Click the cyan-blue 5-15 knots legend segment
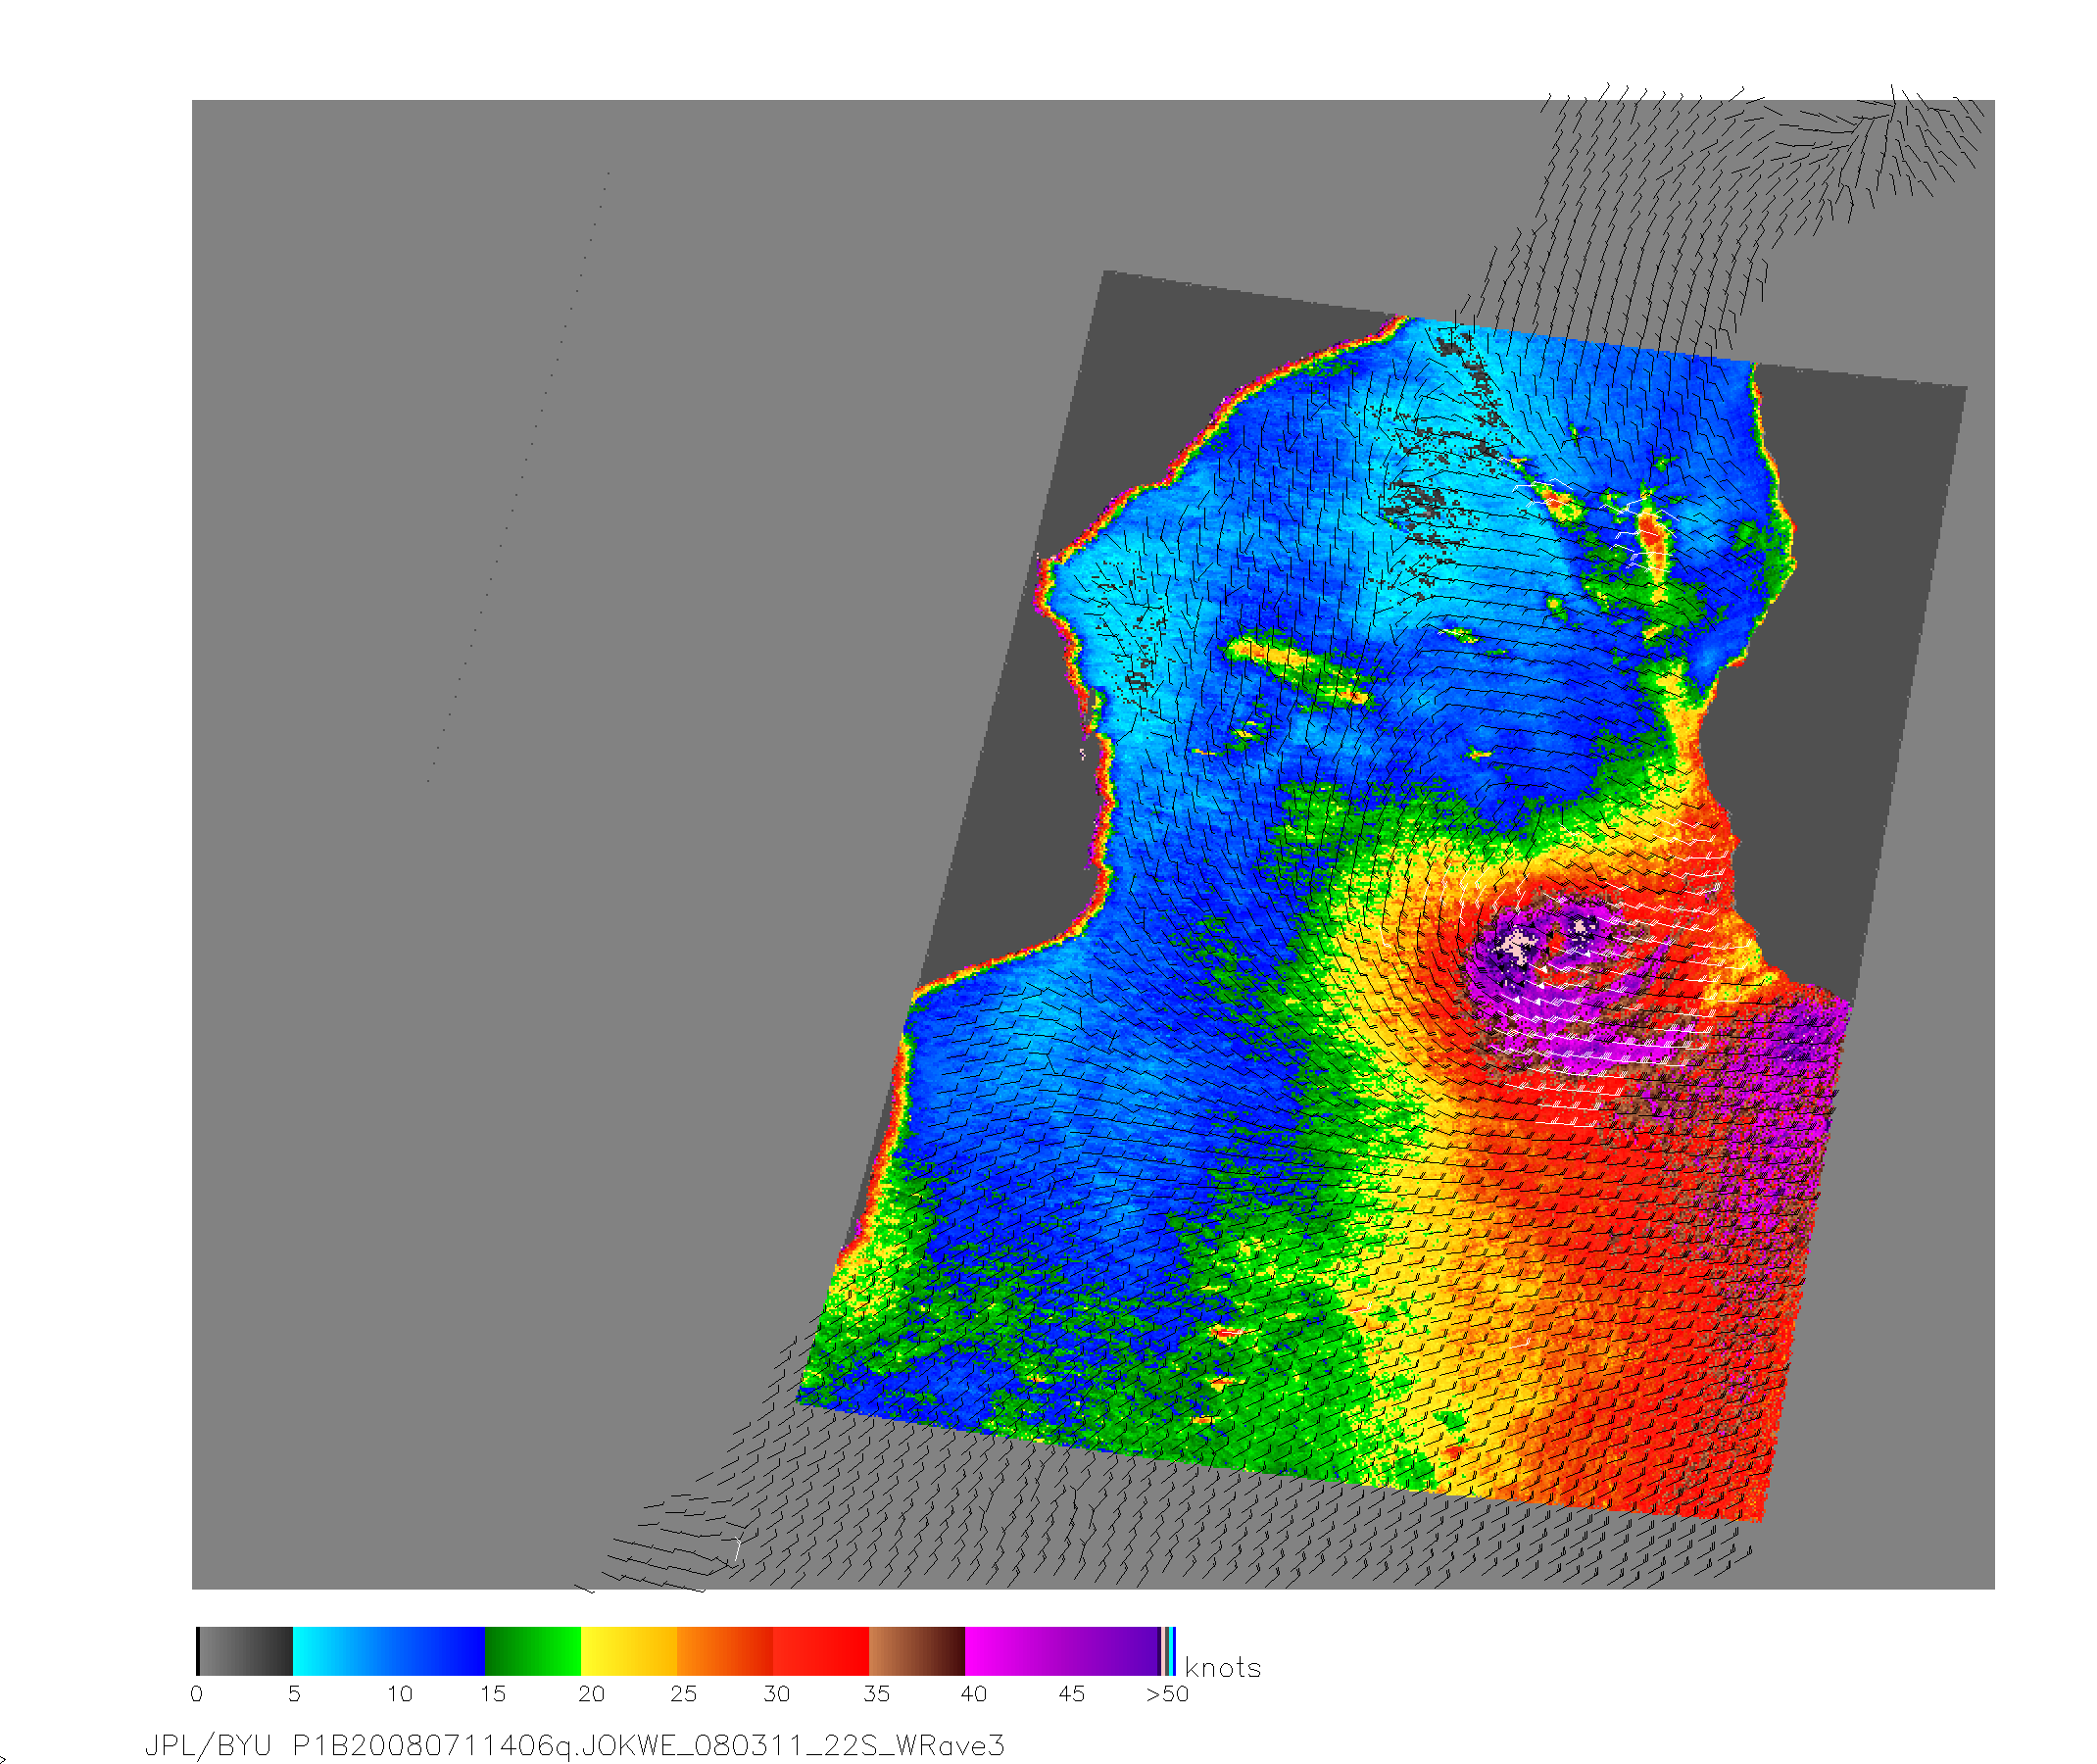The width and height of the screenshot is (2097, 1764). [389, 1651]
